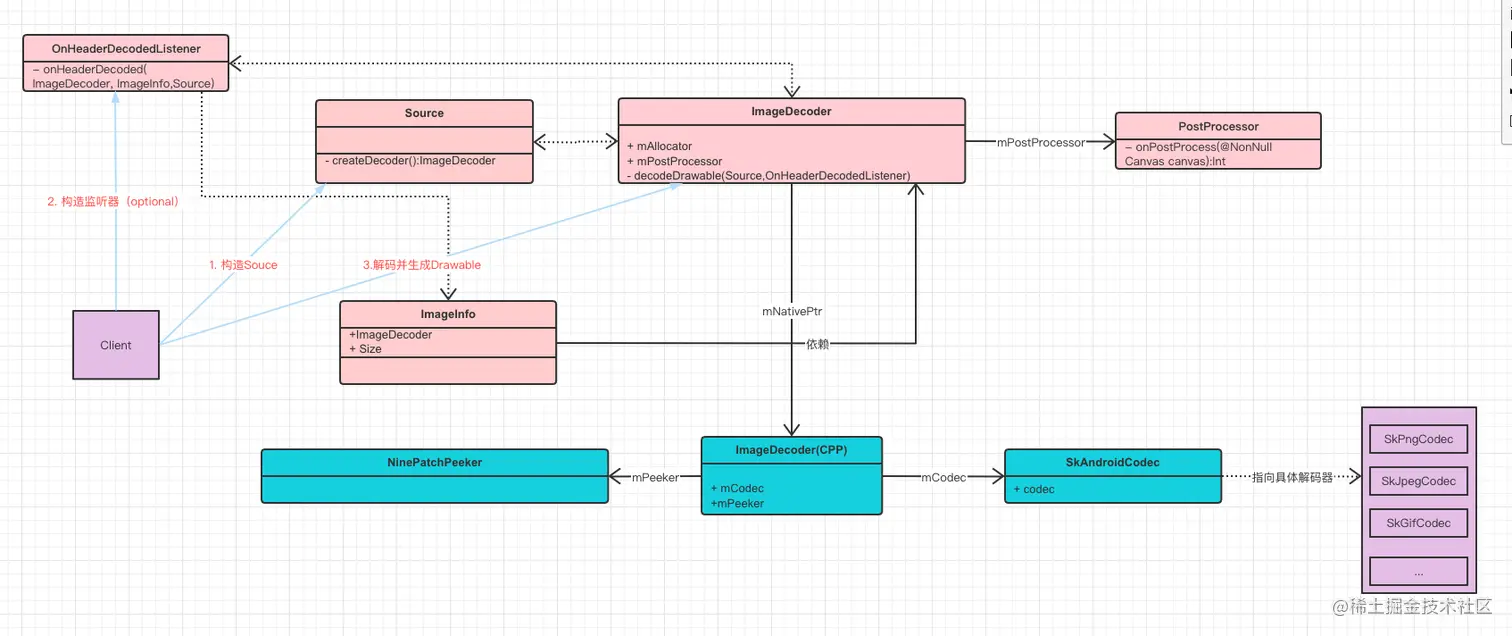Select the SkJpegCodec entry

coord(1418,481)
